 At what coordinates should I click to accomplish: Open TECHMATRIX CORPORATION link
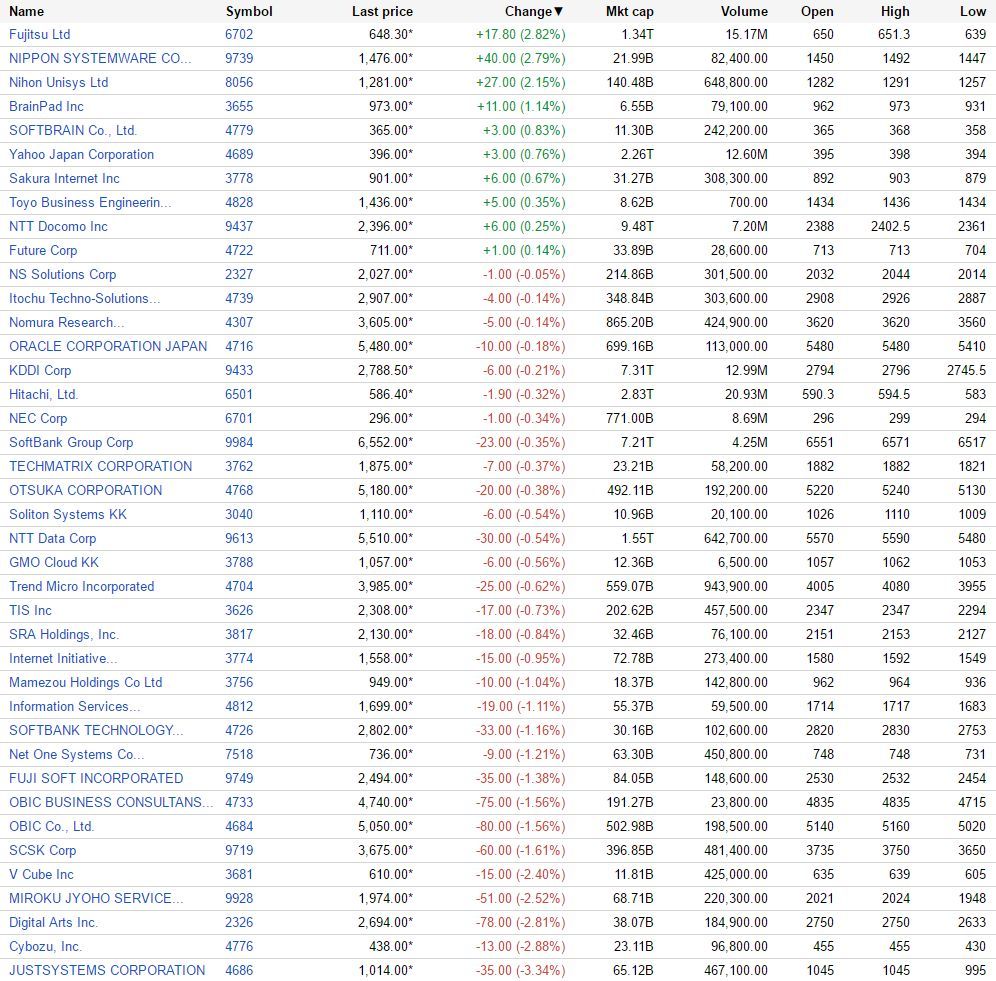point(100,466)
